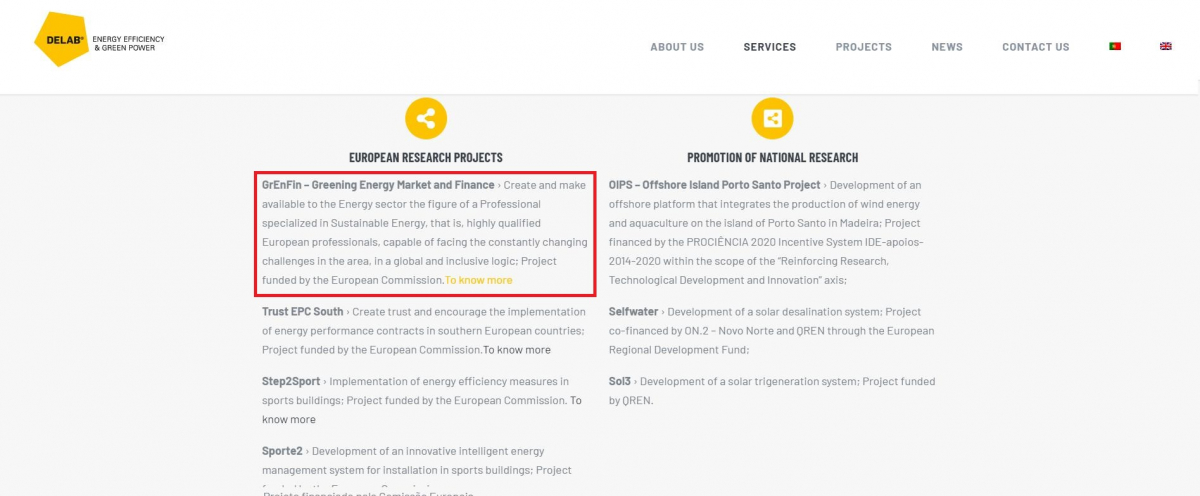The width and height of the screenshot is (1200, 496).
Task: Click the Sol3 project heading
Action: point(620,382)
